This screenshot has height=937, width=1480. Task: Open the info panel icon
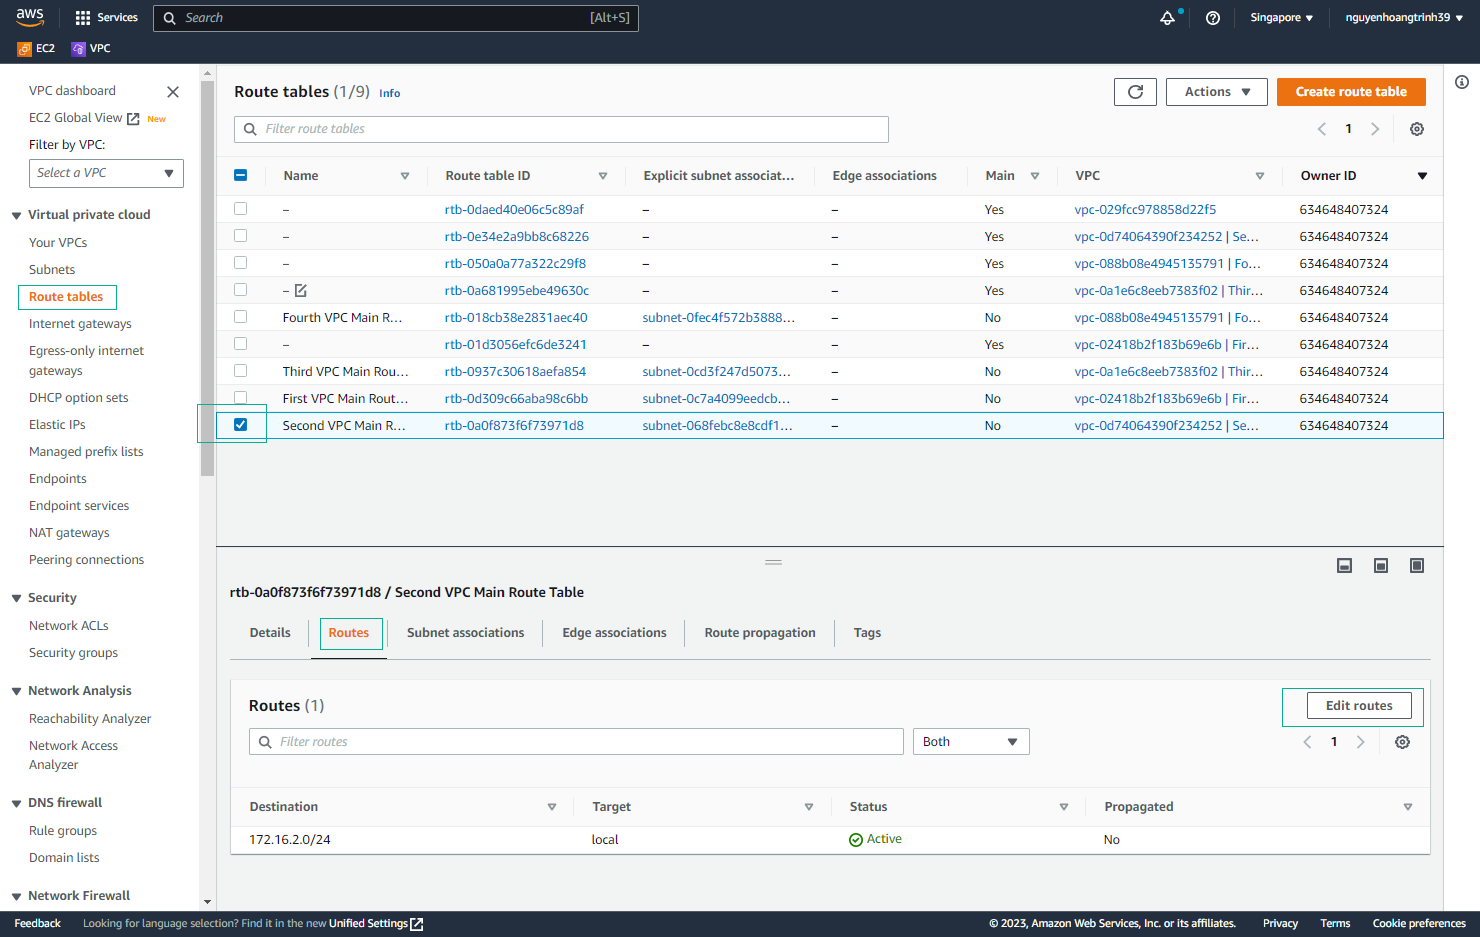coord(1462,82)
